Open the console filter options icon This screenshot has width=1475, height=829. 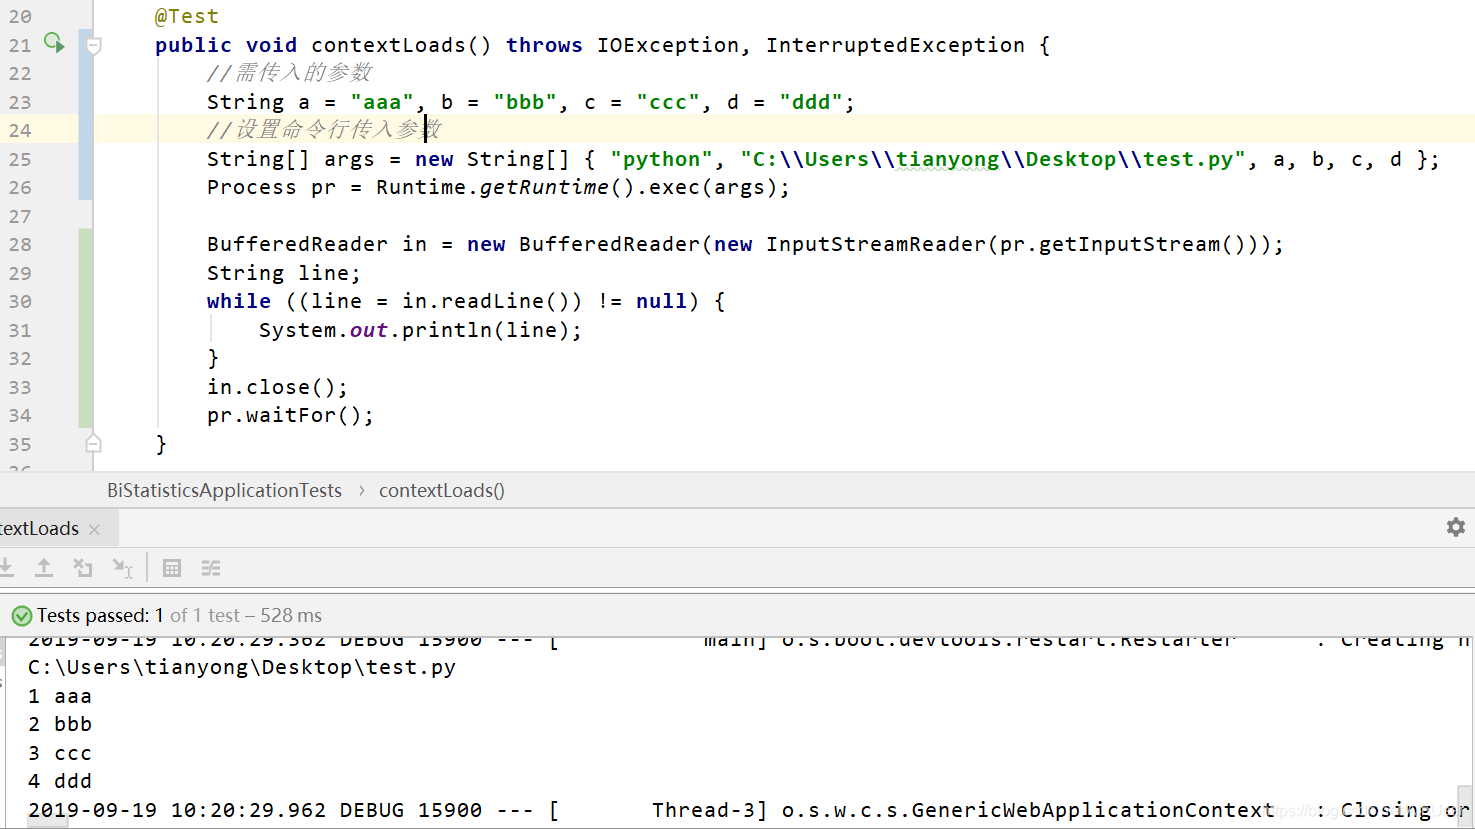[210, 568]
